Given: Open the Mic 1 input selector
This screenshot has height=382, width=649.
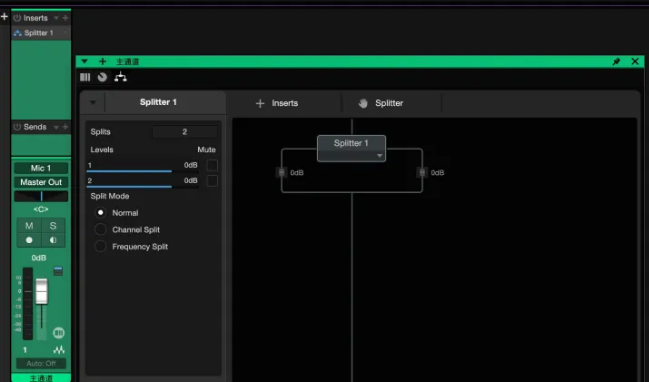Looking at the screenshot, I should [41, 168].
